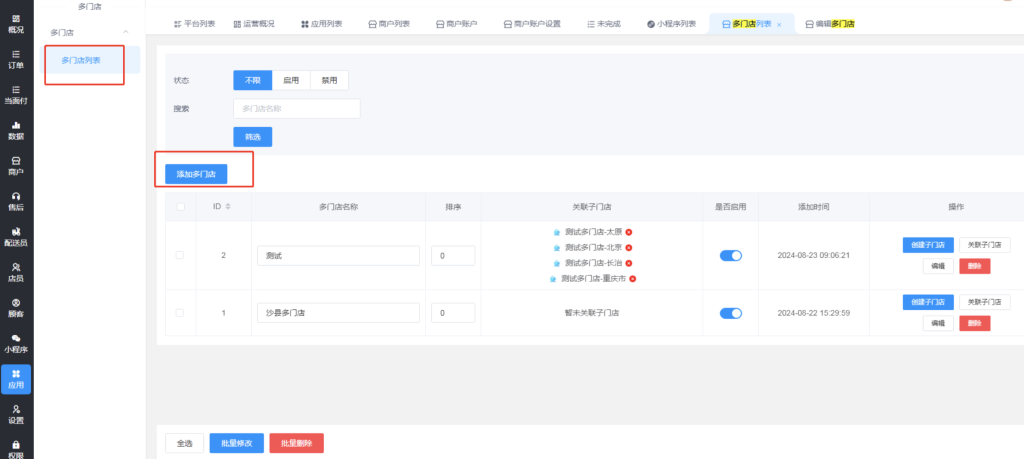Remove linked sub-store 测试多门店-太原
This screenshot has width=1024, height=459.
coord(629,232)
